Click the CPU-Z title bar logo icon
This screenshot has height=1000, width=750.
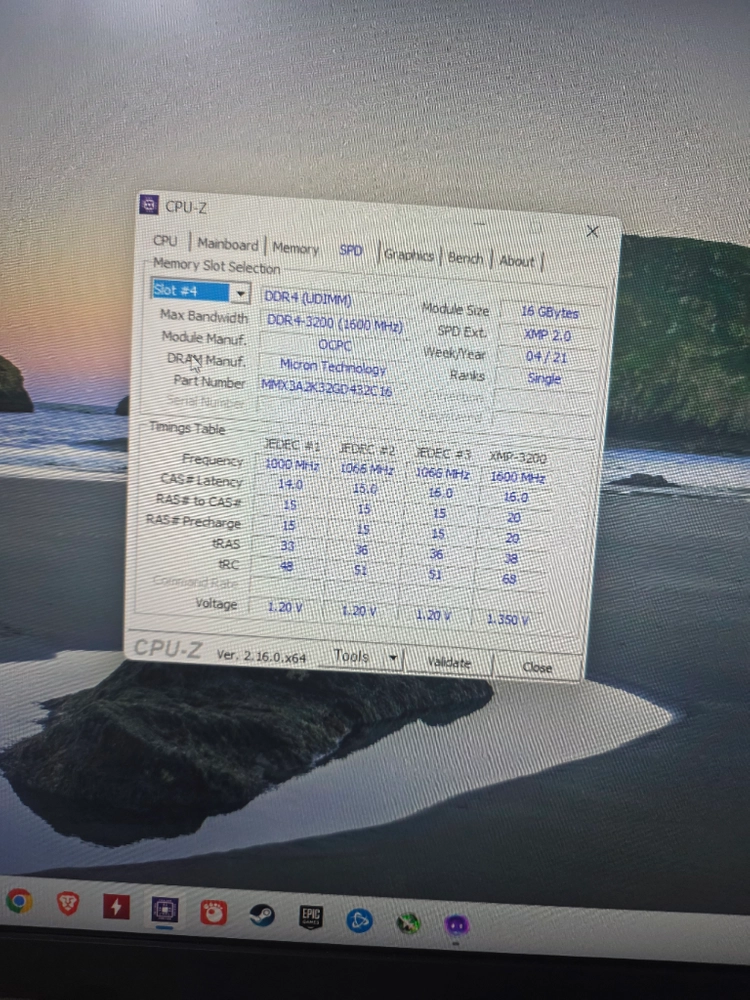tap(149, 205)
